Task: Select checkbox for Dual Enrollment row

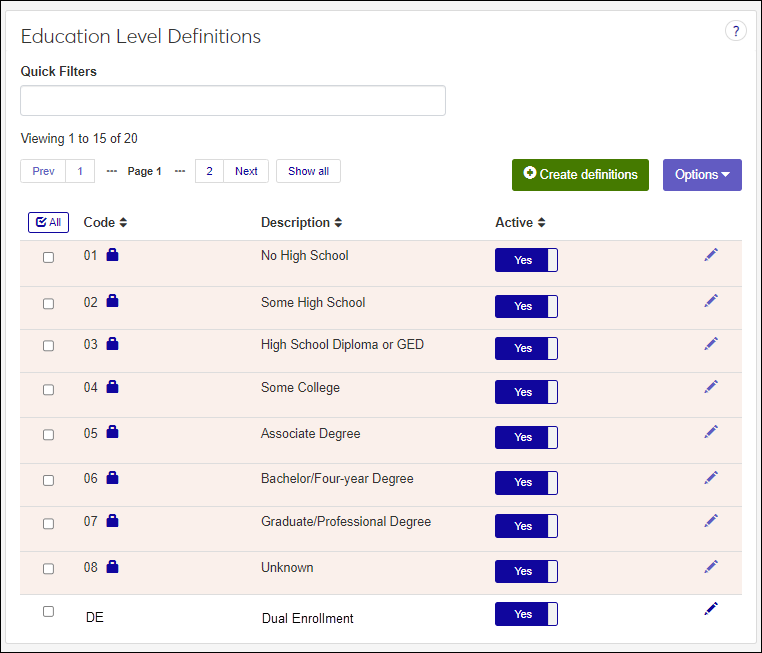Action: (48, 611)
